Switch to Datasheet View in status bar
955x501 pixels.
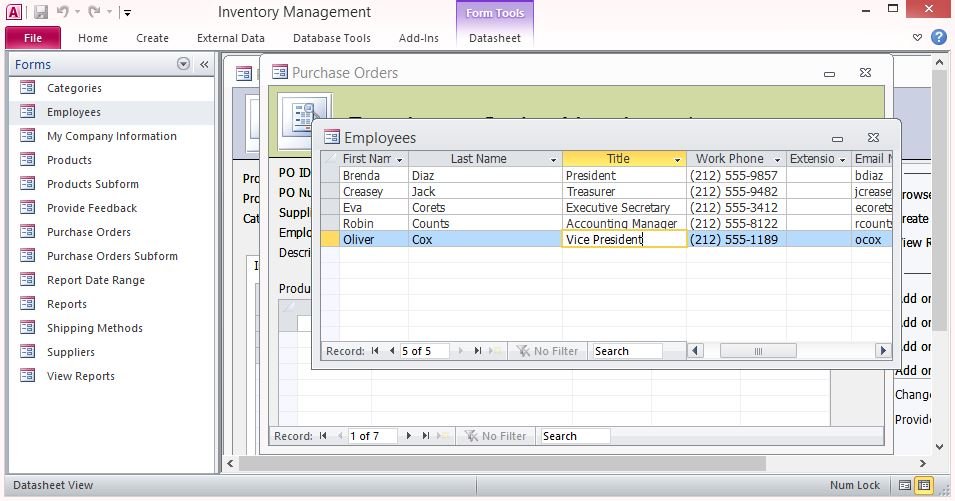[x=924, y=485]
